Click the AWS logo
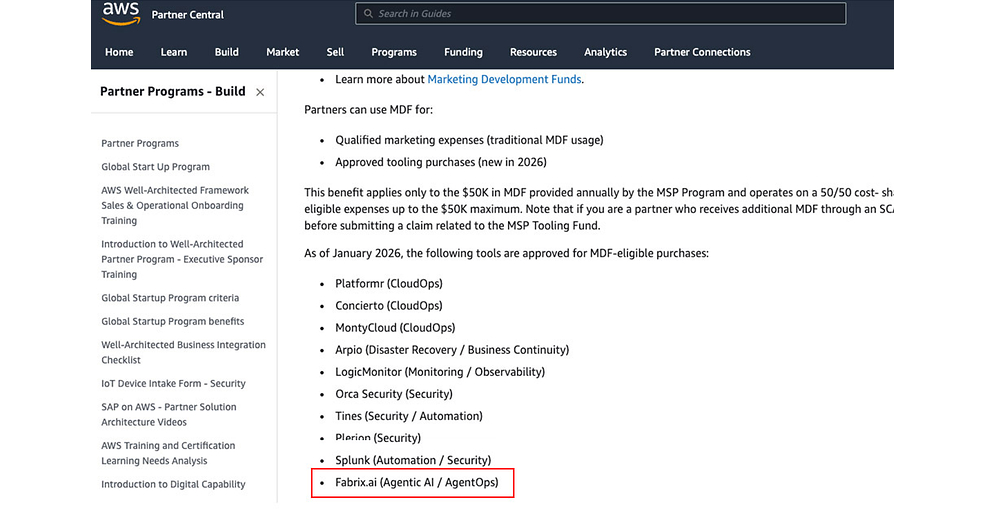The image size is (986, 516). [121, 13]
